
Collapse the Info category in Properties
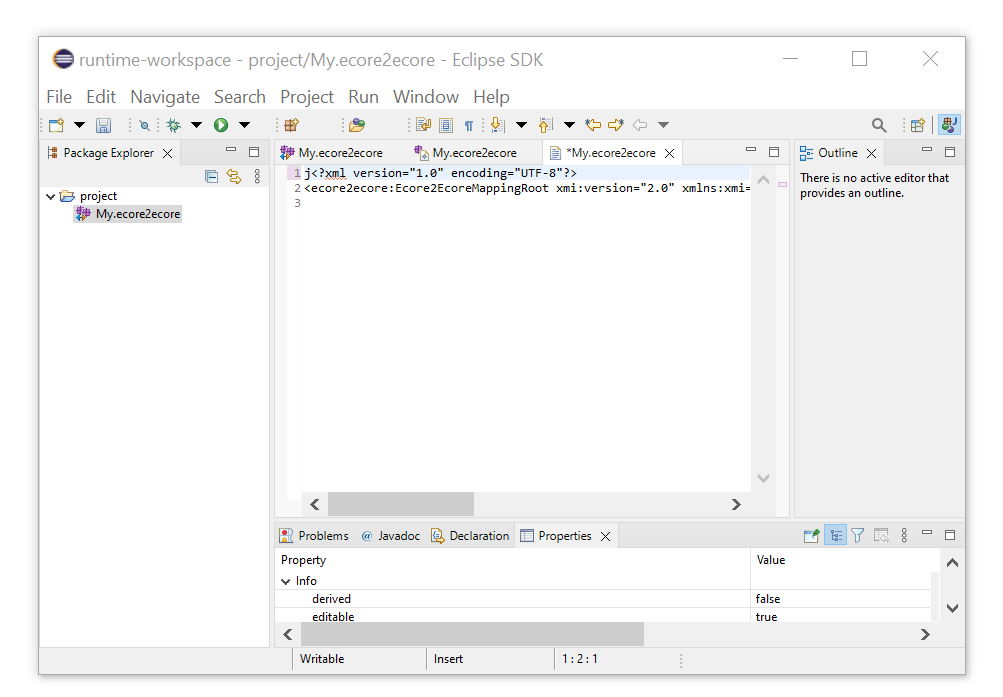tap(286, 581)
